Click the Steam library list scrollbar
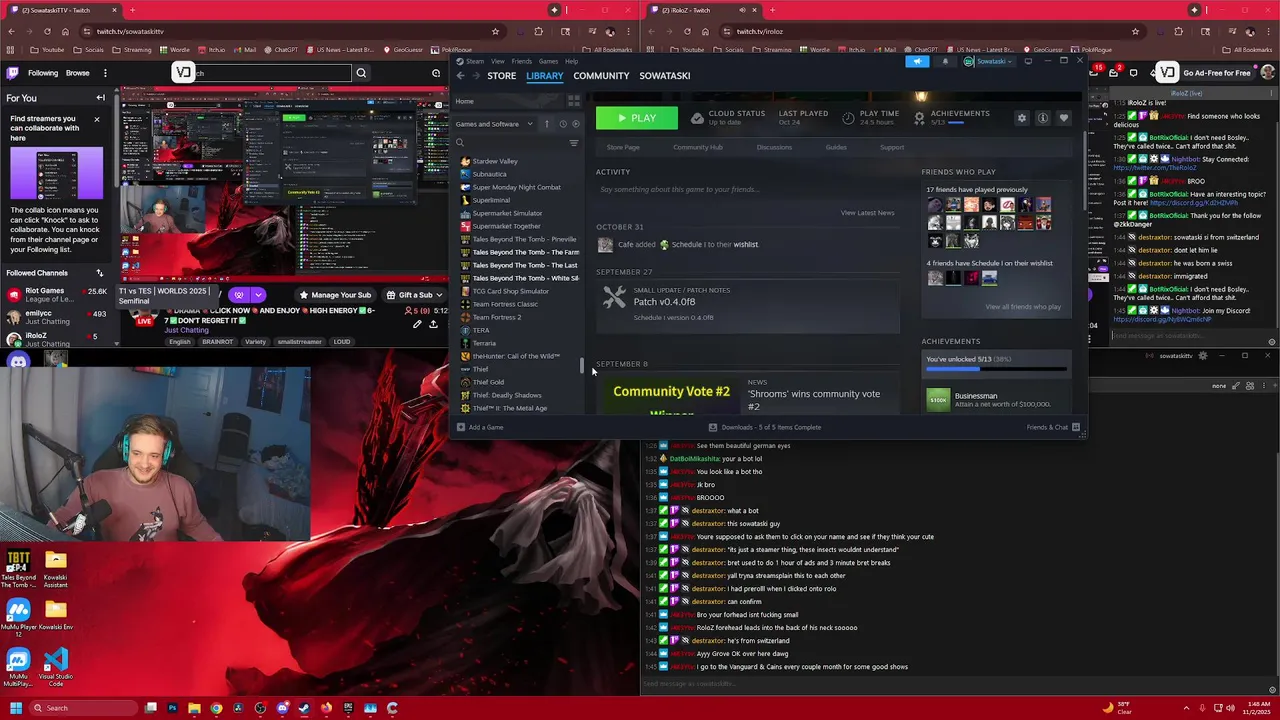The width and height of the screenshot is (1280, 720). (581, 365)
